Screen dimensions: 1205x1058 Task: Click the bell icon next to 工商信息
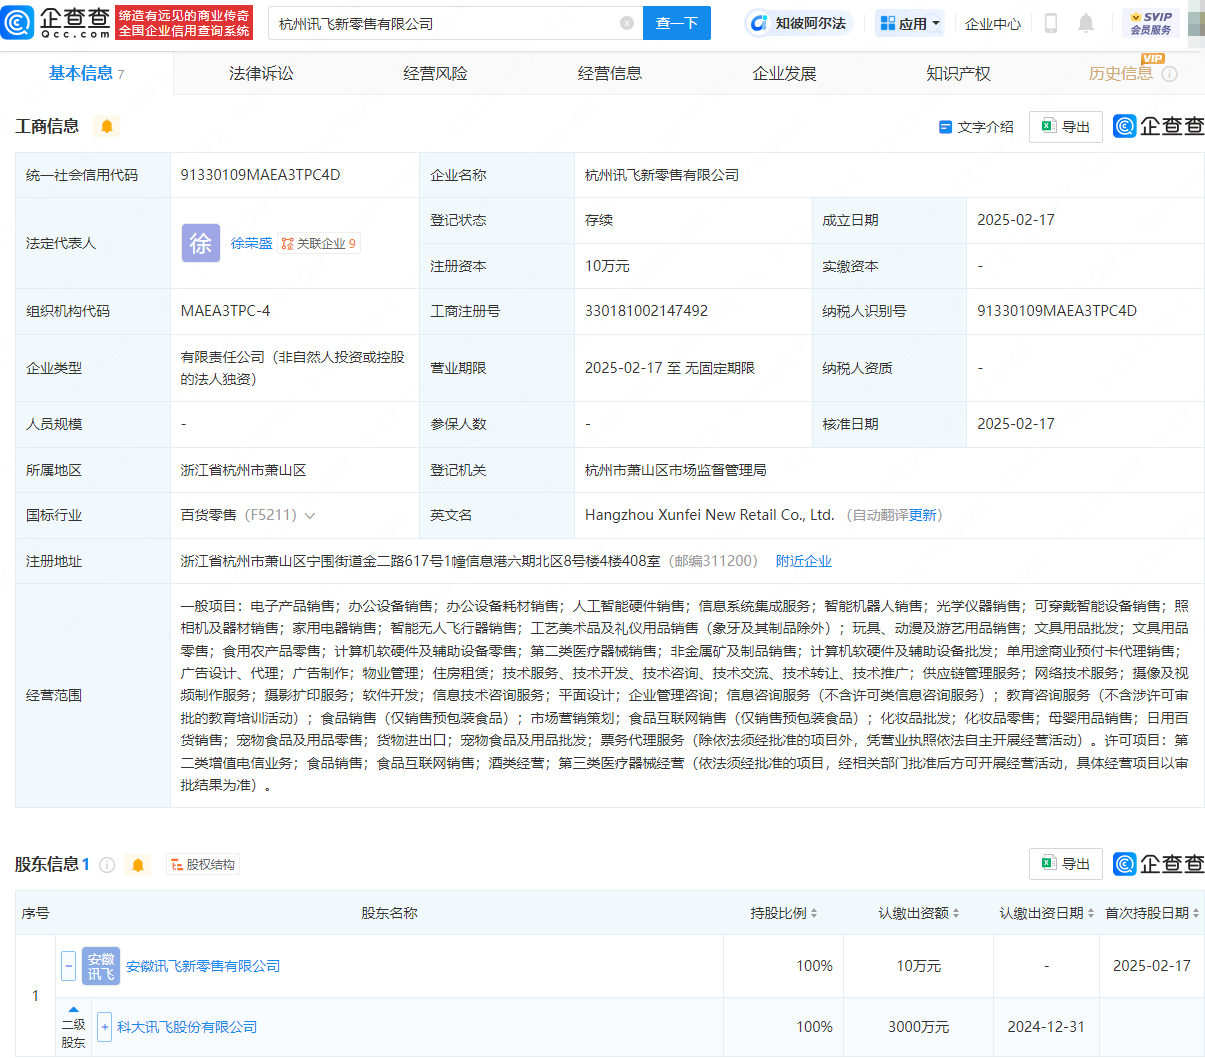pyautogui.click(x=107, y=126)
